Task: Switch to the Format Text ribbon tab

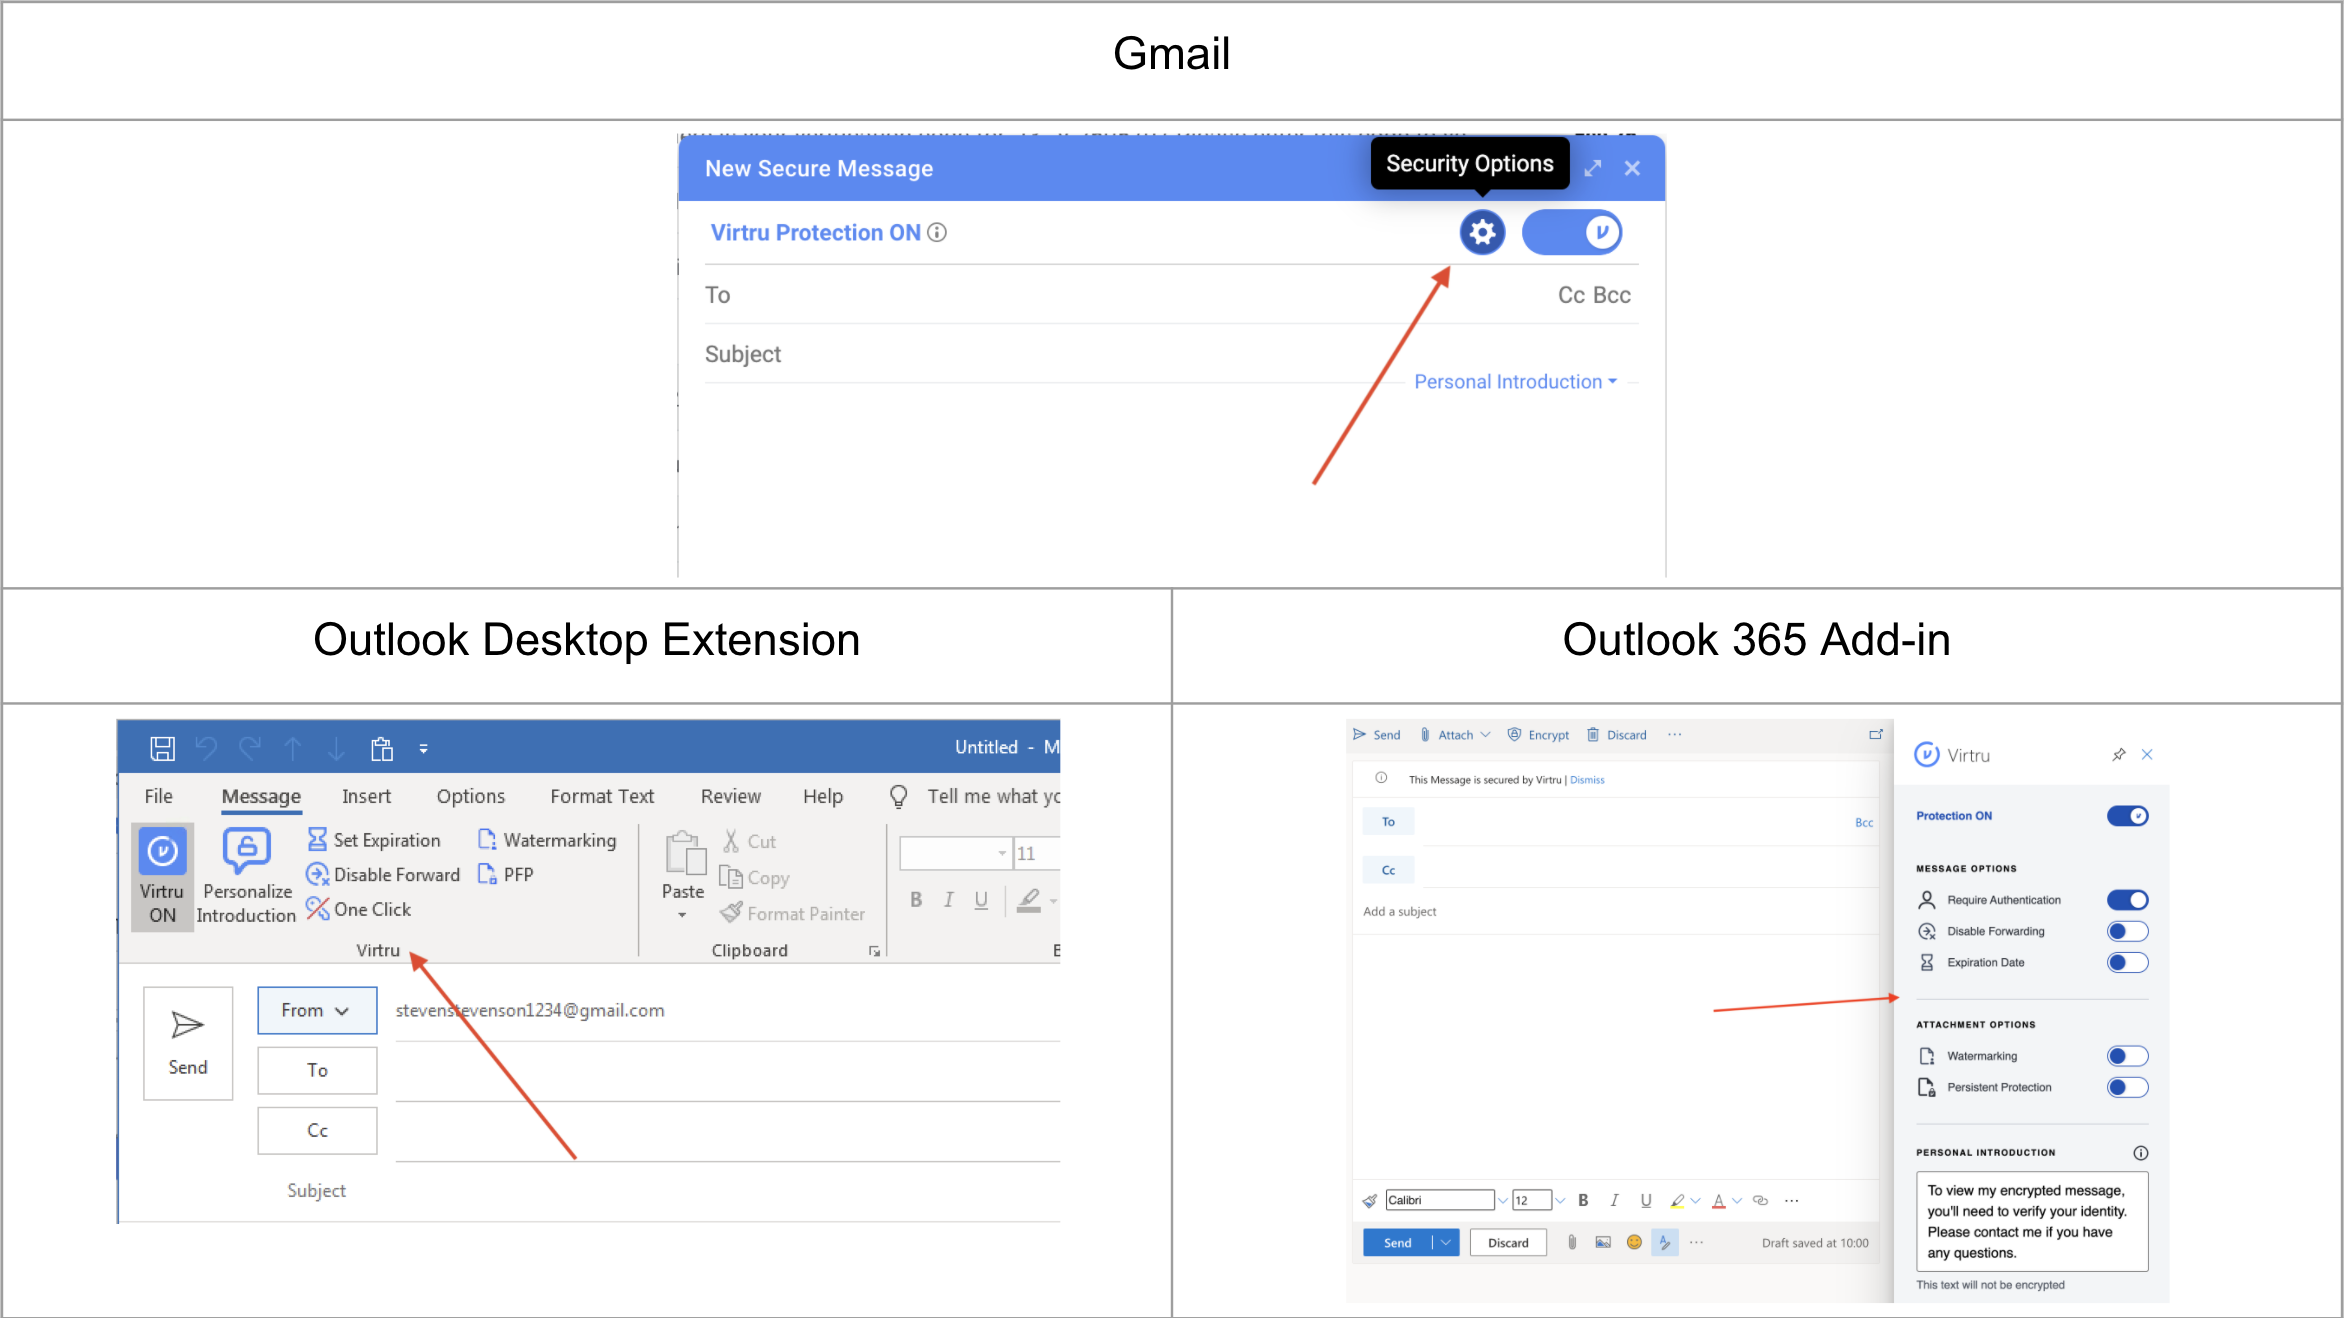Action: [x=602, y=796]
